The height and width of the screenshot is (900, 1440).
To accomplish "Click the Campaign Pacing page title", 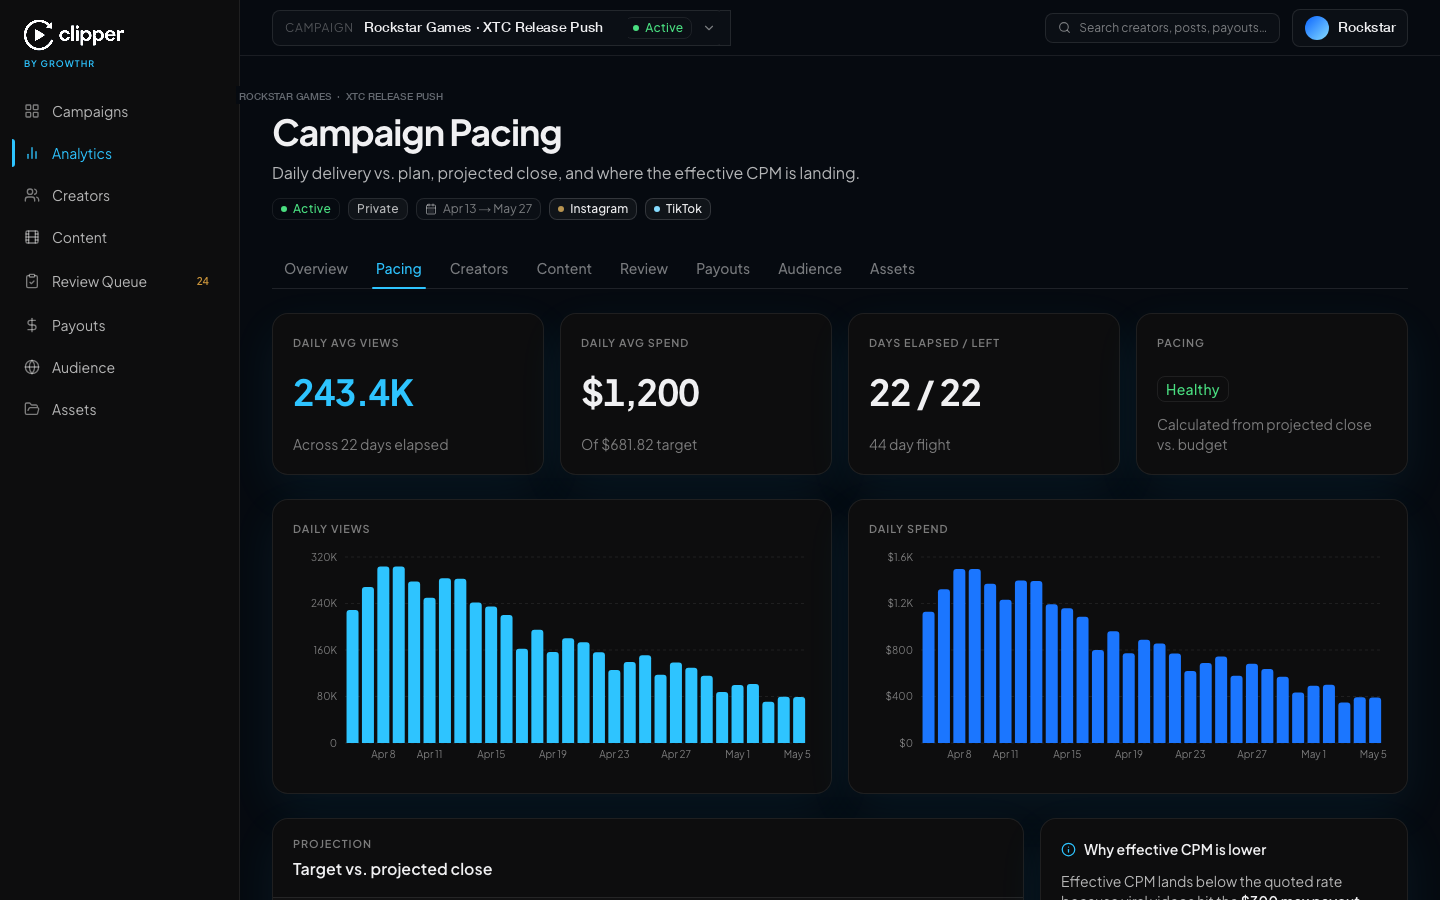I will [x=417, y=133].
